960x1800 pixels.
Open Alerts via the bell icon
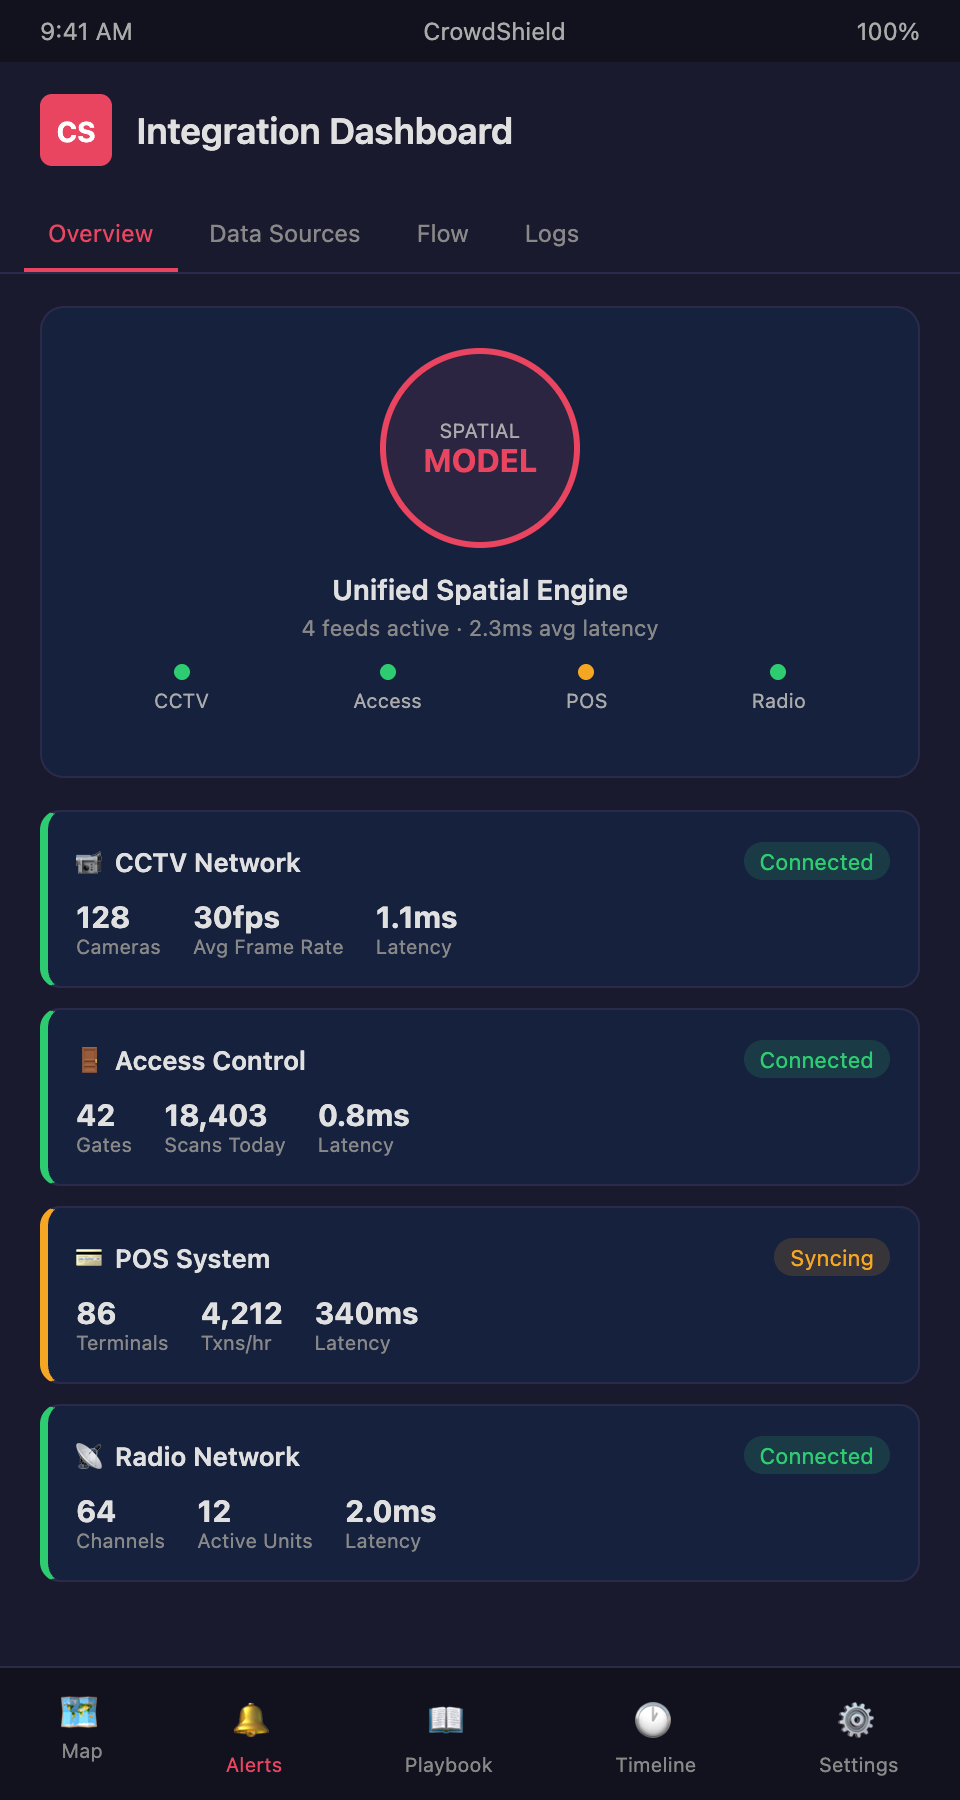click(251, 1720)
